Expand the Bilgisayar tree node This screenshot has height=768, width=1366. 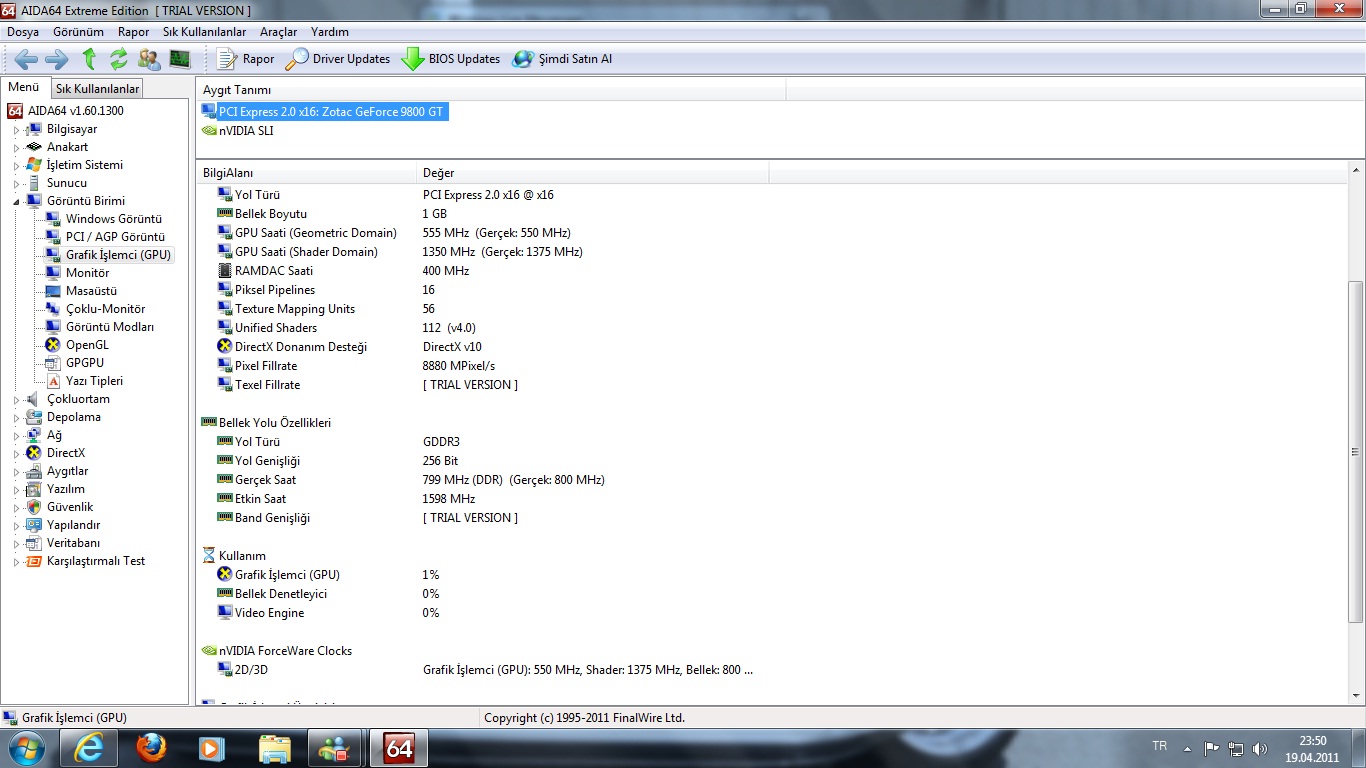16,130
